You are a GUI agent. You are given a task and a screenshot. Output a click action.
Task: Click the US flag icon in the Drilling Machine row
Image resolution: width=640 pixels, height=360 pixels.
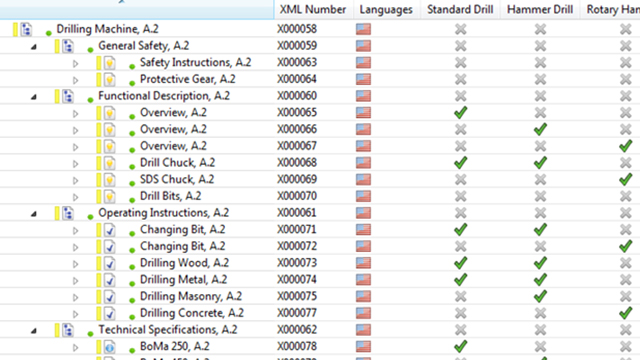(363, 29)
